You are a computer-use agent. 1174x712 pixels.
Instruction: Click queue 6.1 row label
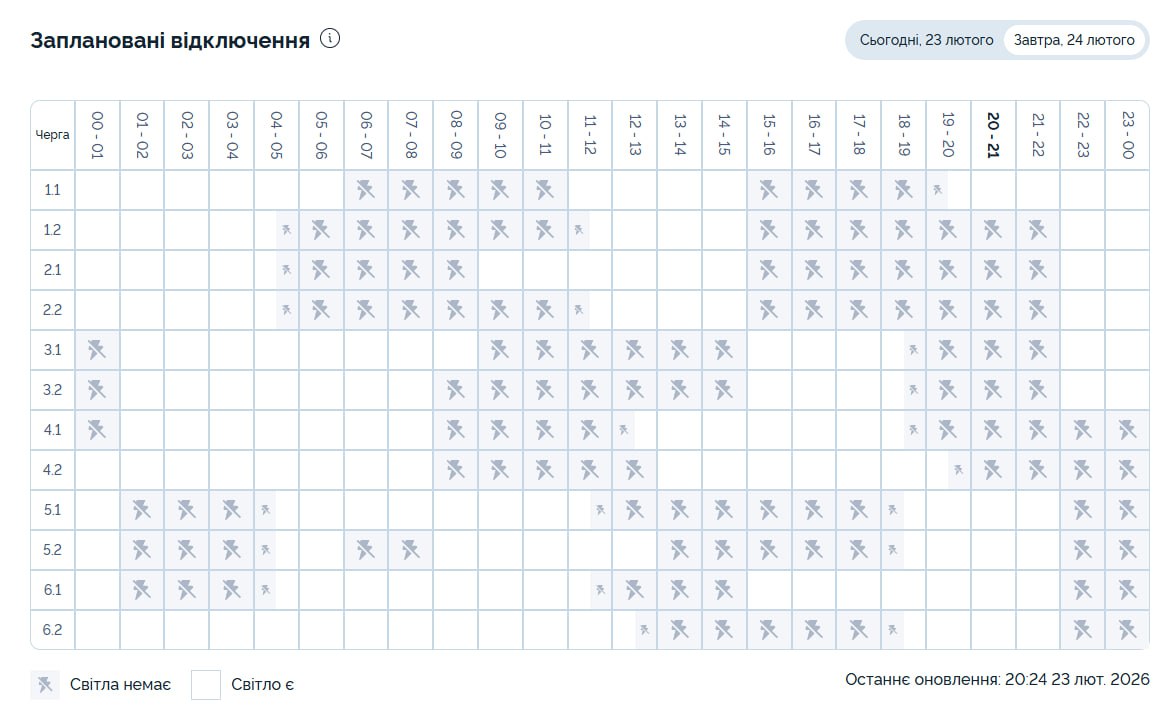tap(53, 590)
